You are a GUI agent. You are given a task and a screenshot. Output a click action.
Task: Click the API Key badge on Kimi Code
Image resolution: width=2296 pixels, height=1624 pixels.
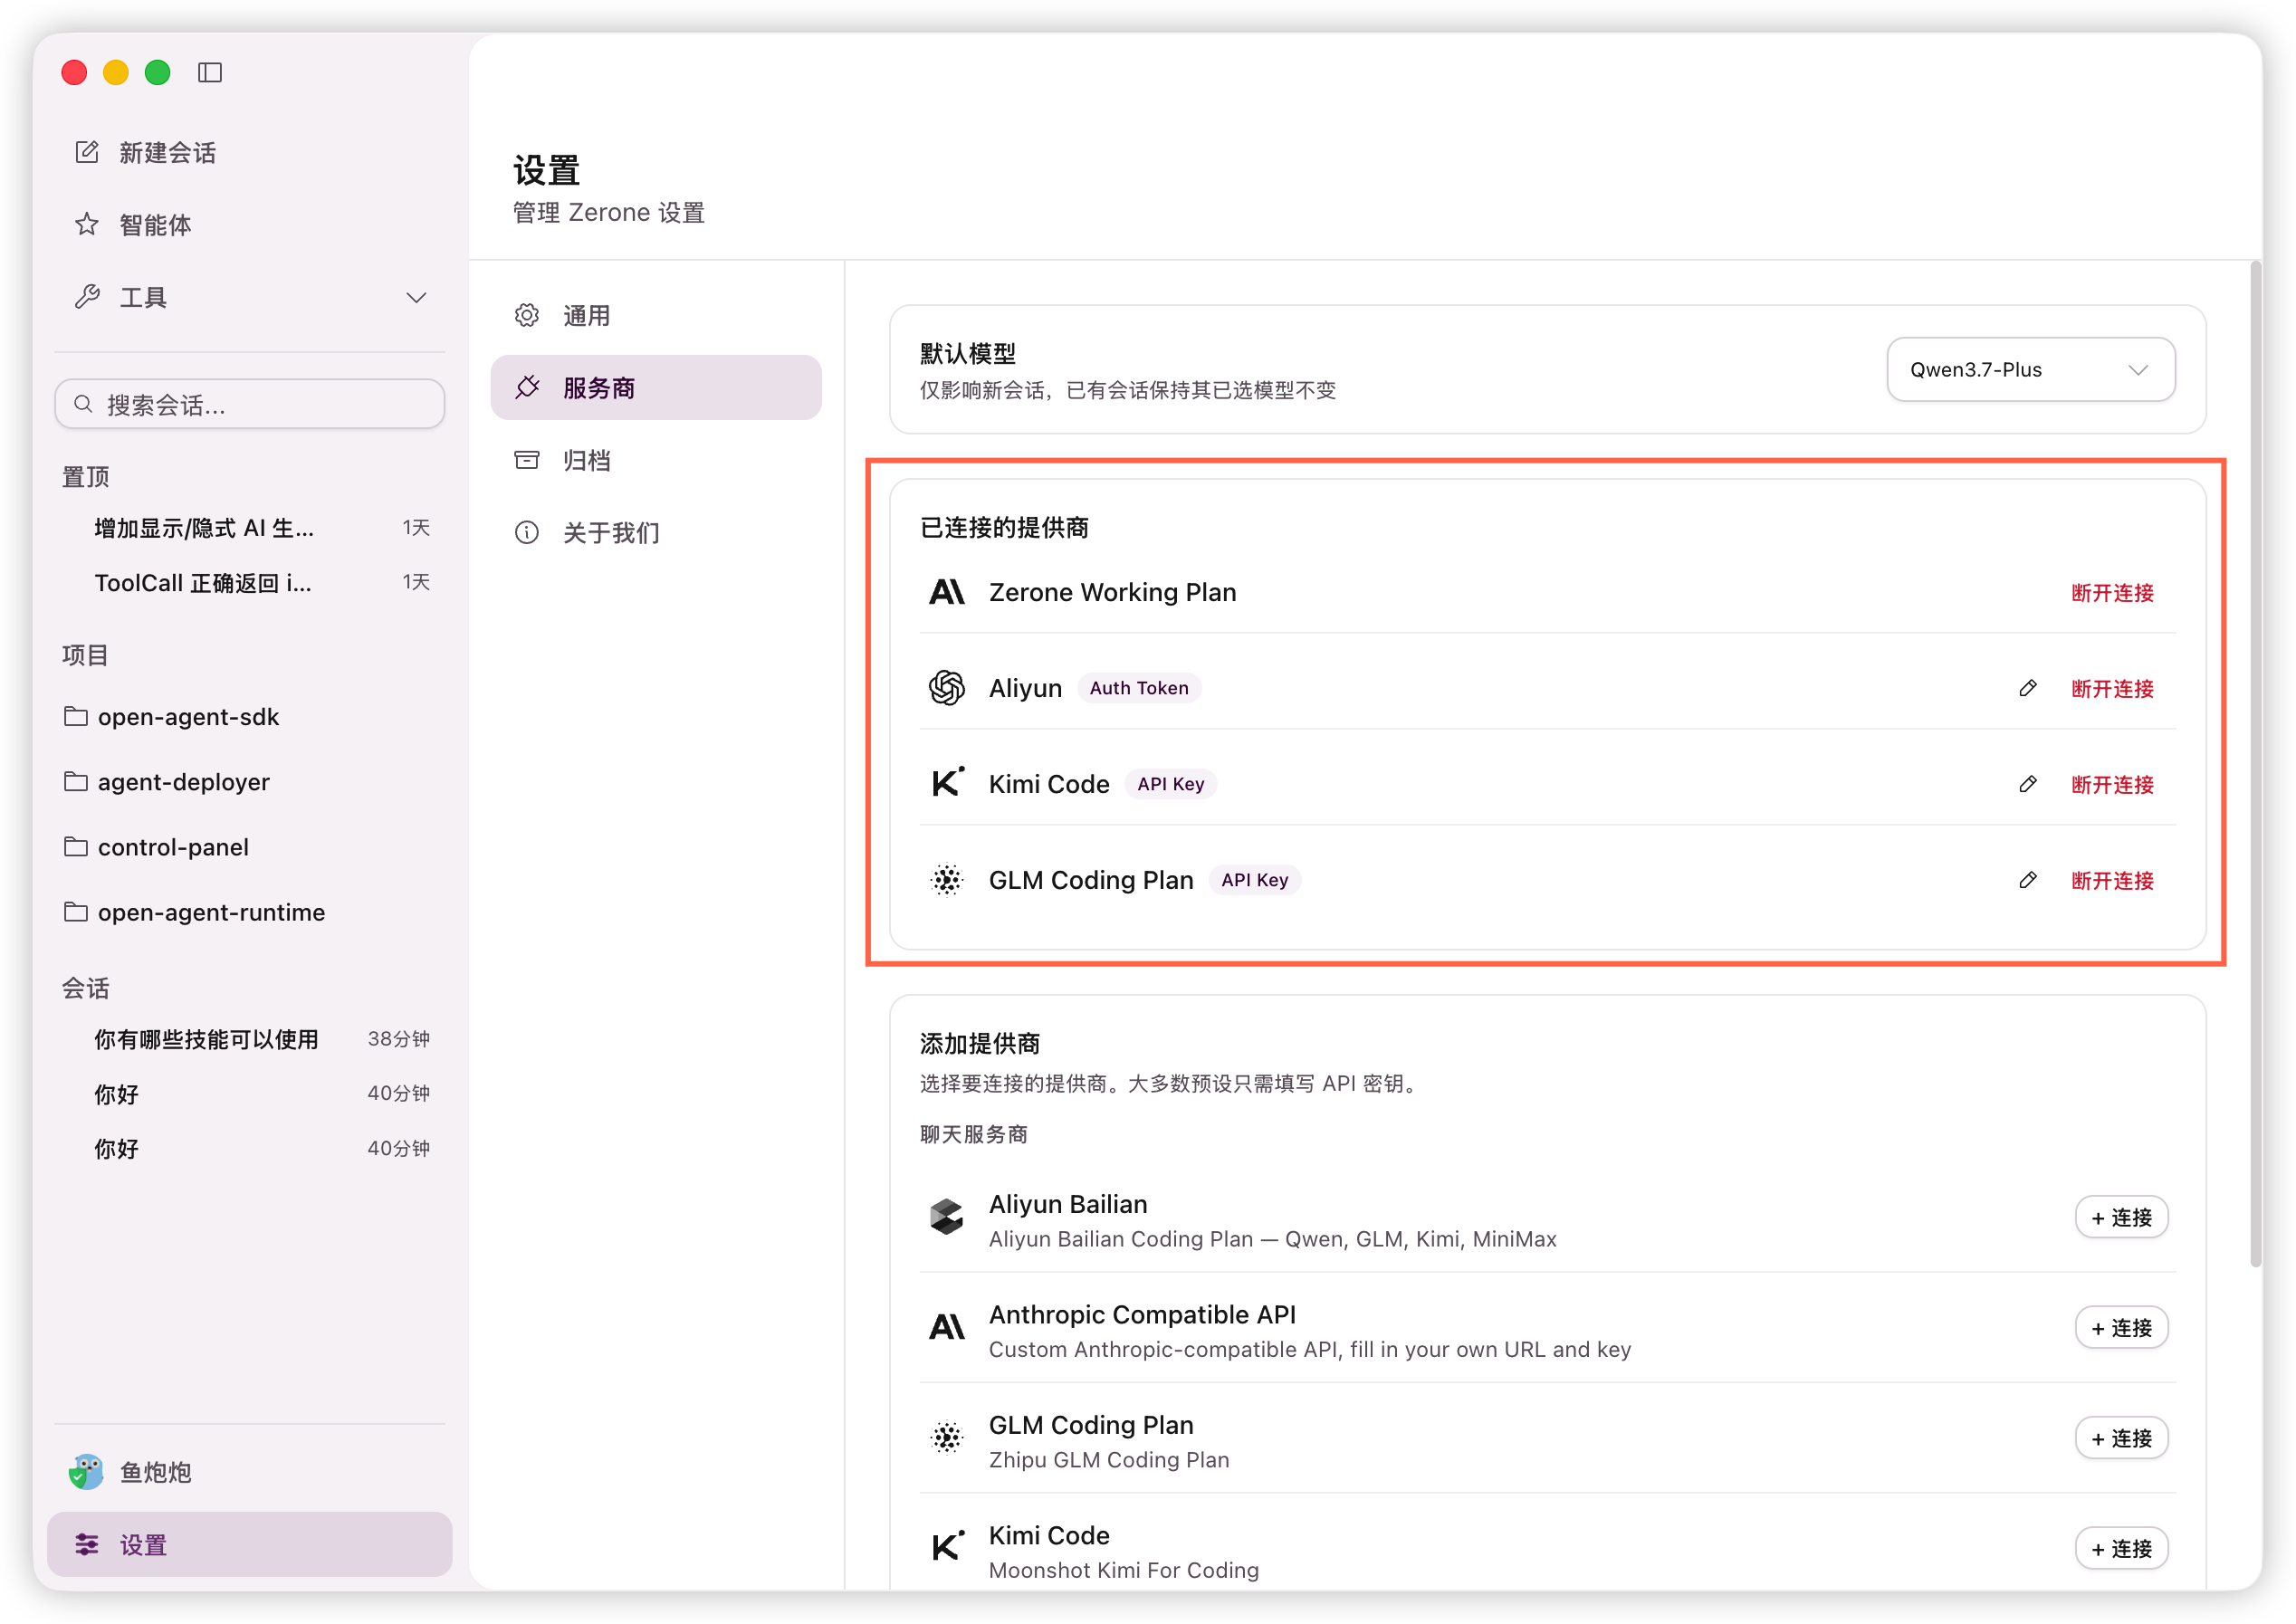pyautogui.click(x=1171, y=784)
